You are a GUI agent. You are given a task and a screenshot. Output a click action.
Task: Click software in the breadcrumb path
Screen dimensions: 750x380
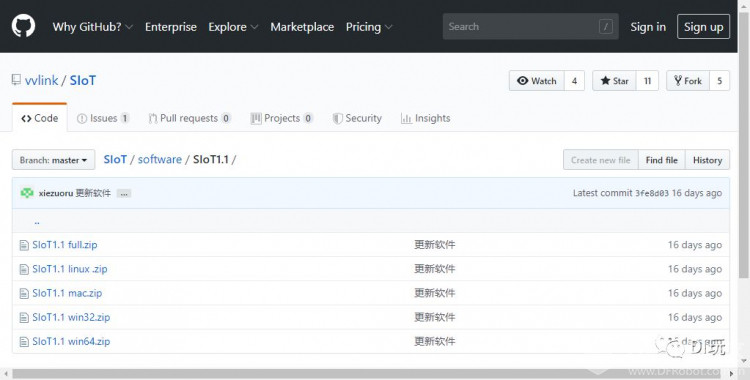coord(160,159)
